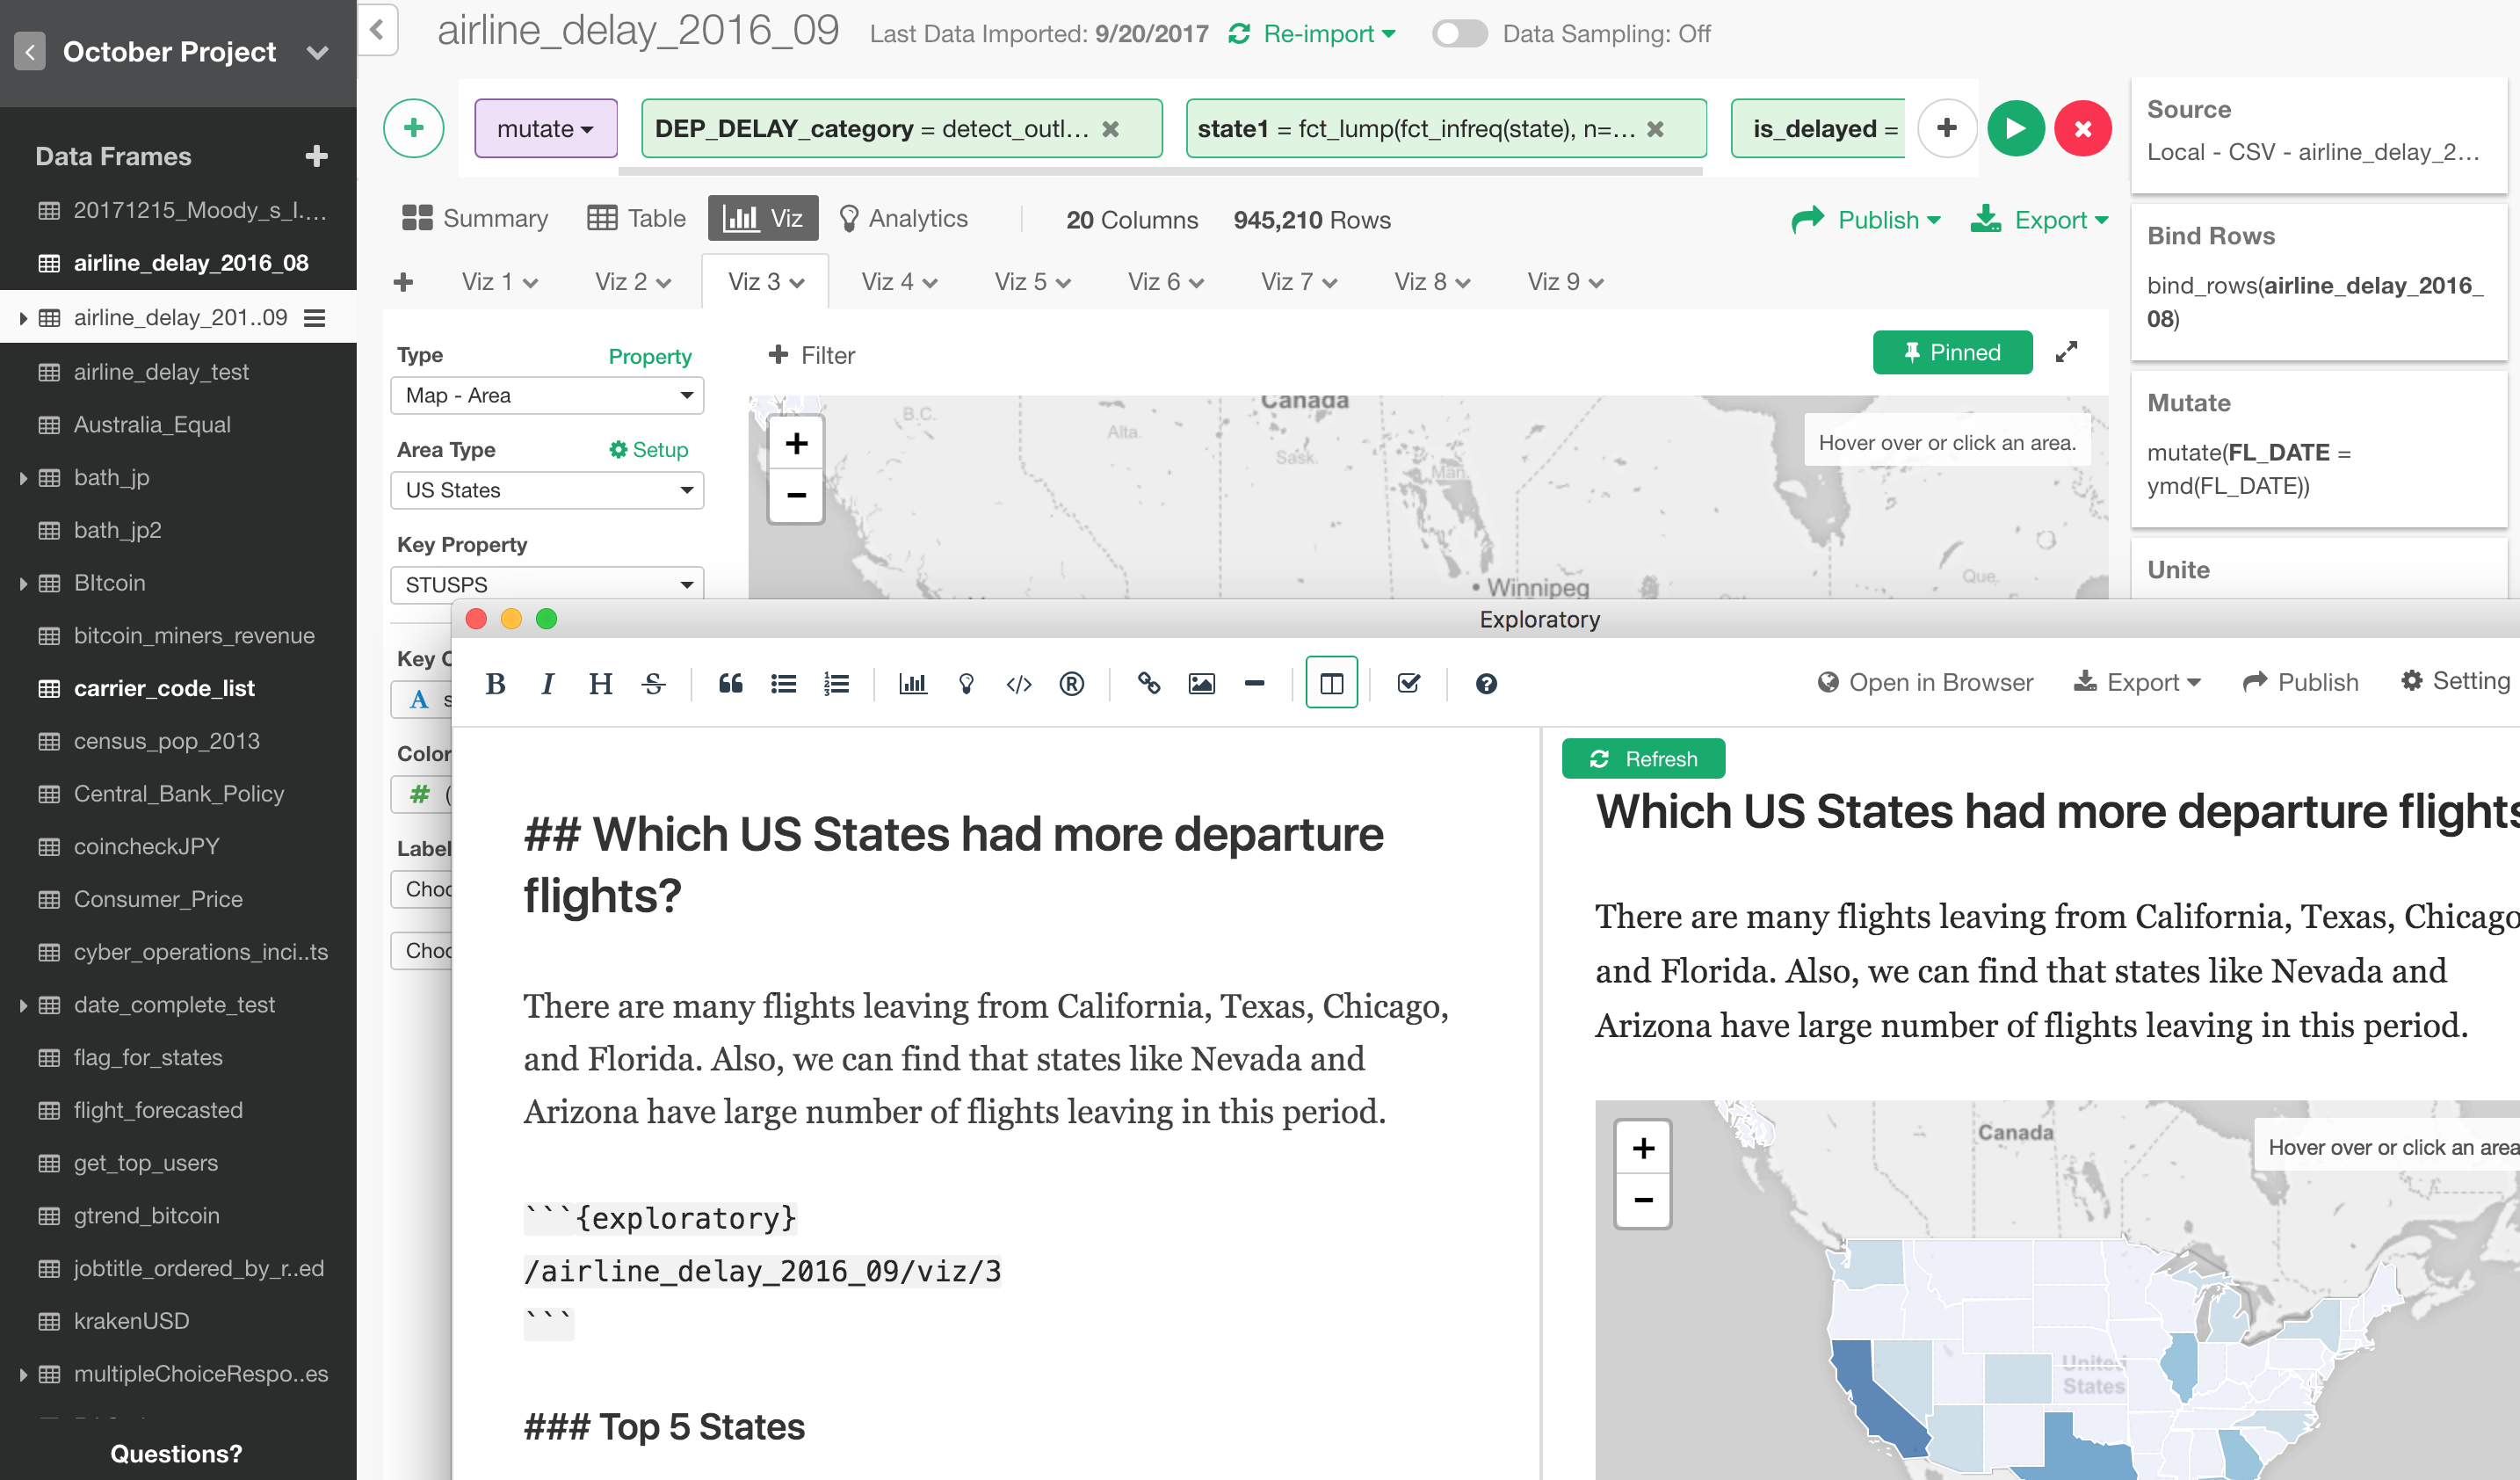Open the chart Type dropdown Map - Area

[547, 395]
